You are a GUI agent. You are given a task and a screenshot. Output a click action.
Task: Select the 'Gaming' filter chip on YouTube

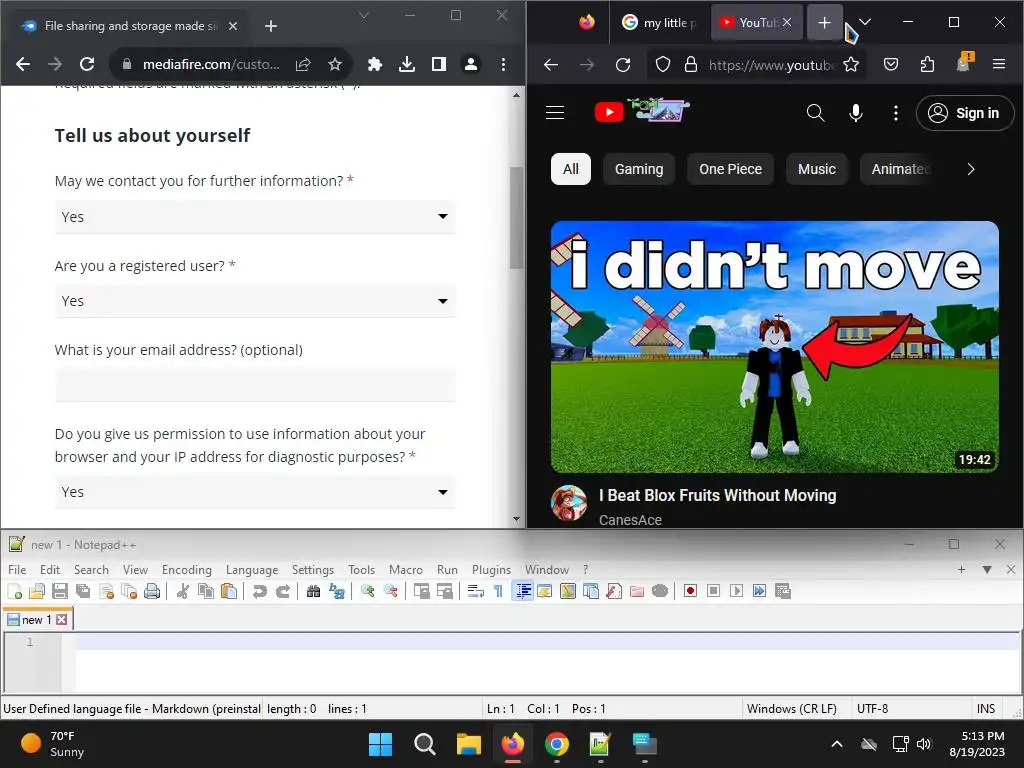pos(639,169)
